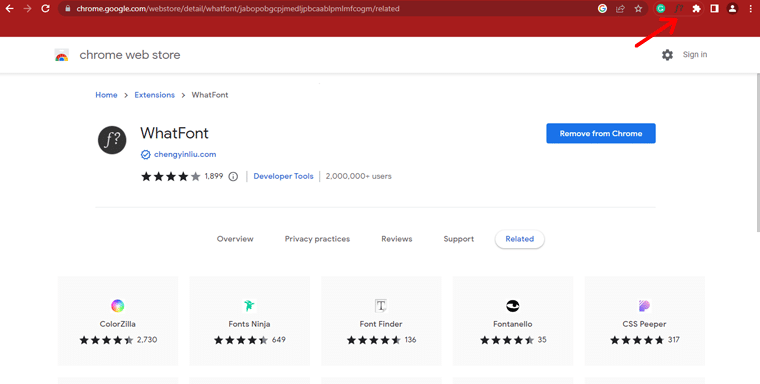The height and width of the screenshot is (384, 760).
Task: Click Font Finder's 136 rating count
Action: pyautogui.click(x=411, y=340)
